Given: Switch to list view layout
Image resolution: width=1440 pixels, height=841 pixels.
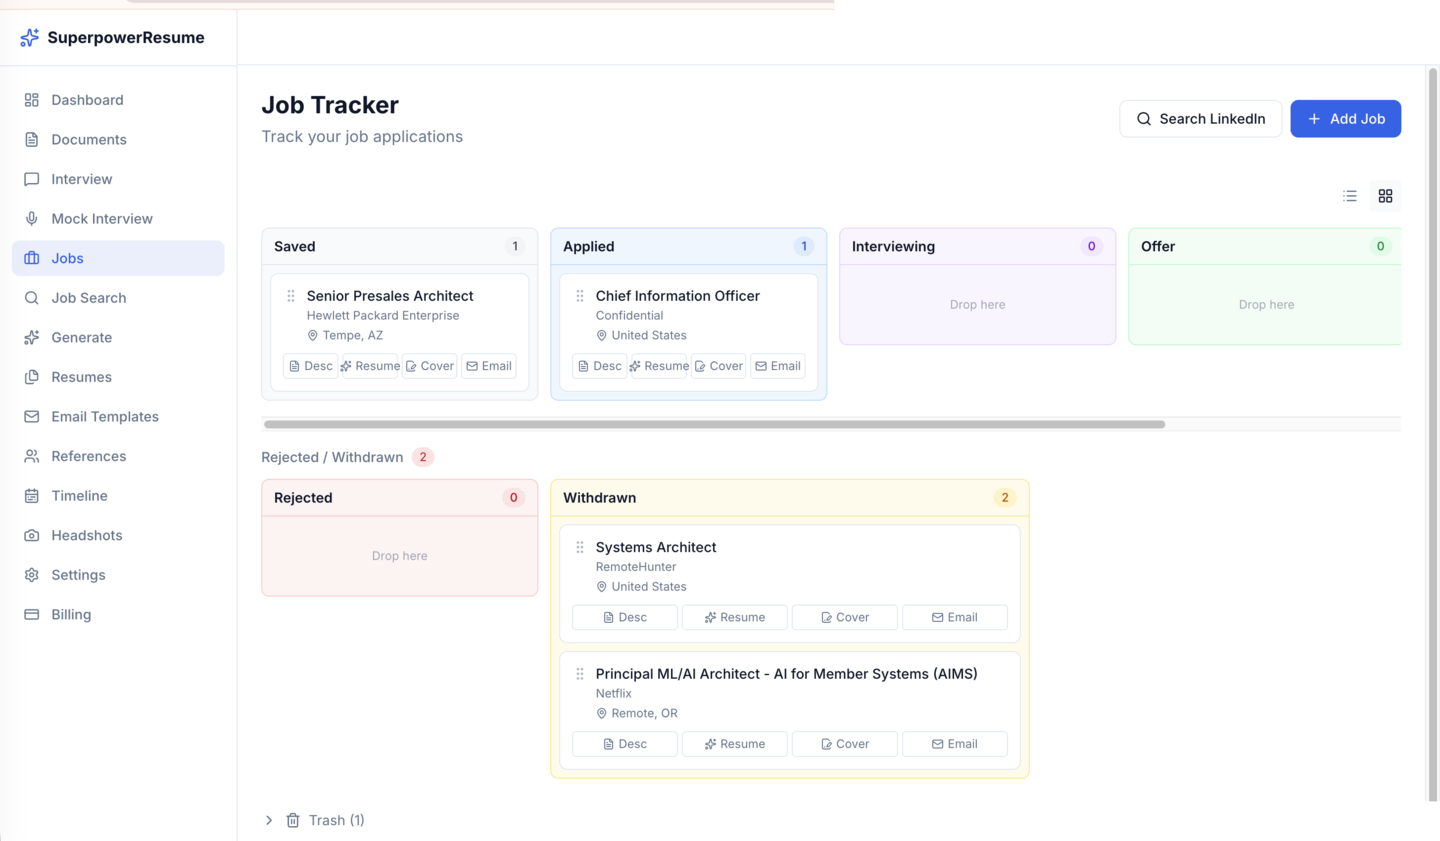Looking at the screenshot, I should (x=1349, y=196).
